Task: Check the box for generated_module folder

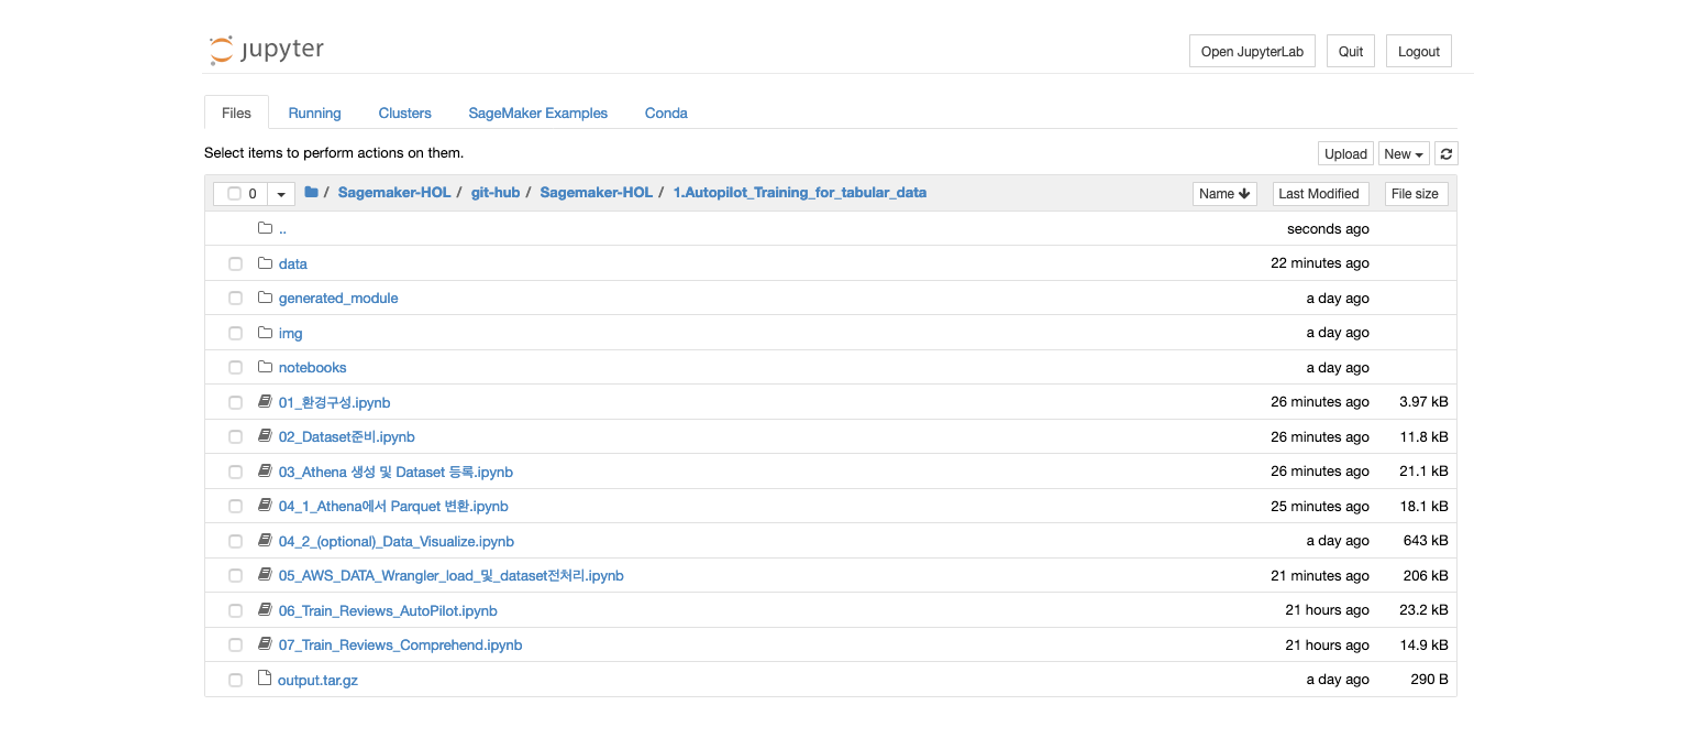Action: click(x=235, y=298)
